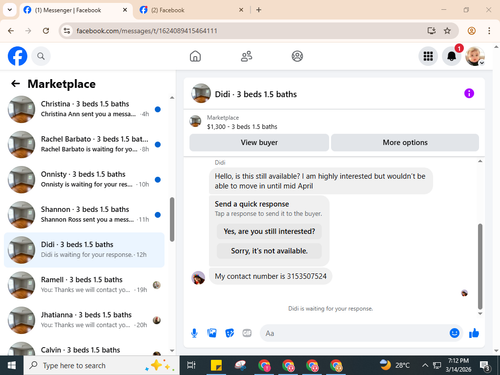This screenshot has height=375, width=500.
Task: Open Christina 3 beds 1.5 baths conversation
Action: point(84,109)
